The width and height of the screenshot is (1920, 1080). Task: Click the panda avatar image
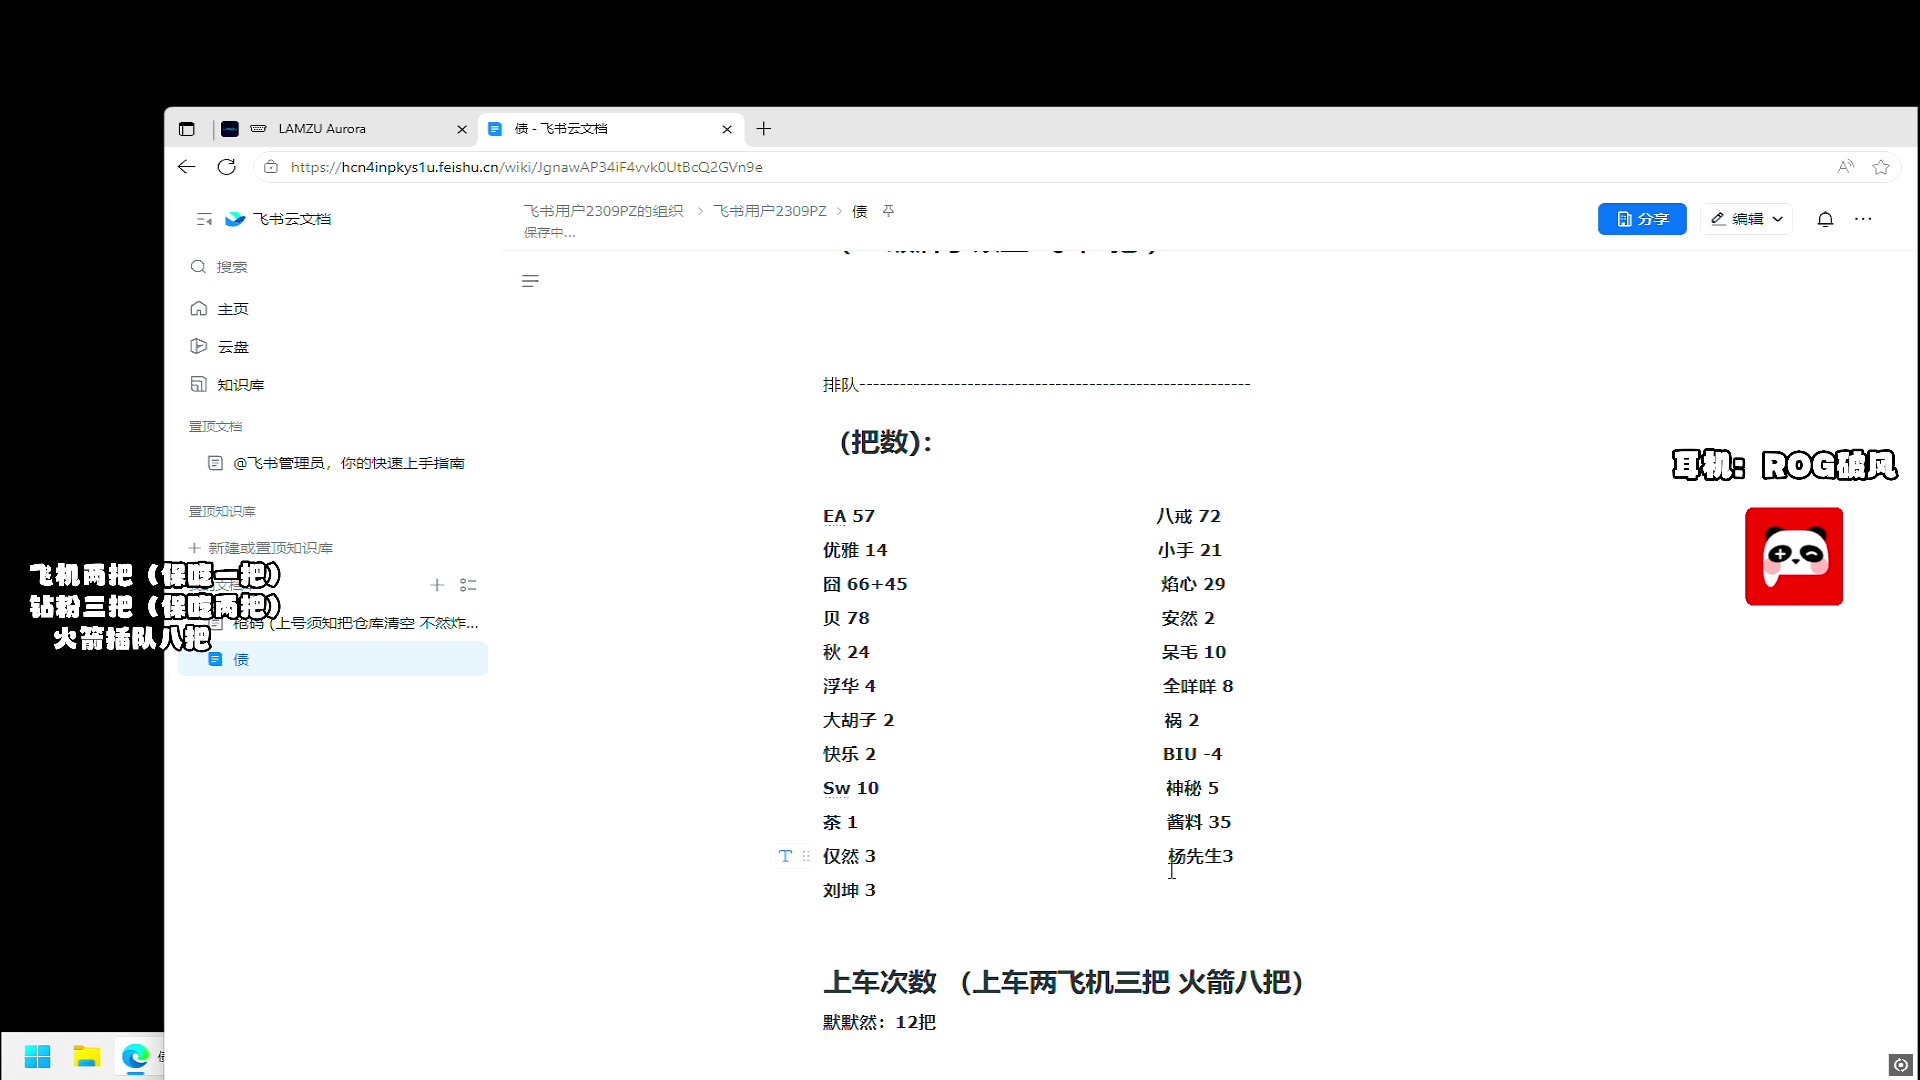point(1794,556)
